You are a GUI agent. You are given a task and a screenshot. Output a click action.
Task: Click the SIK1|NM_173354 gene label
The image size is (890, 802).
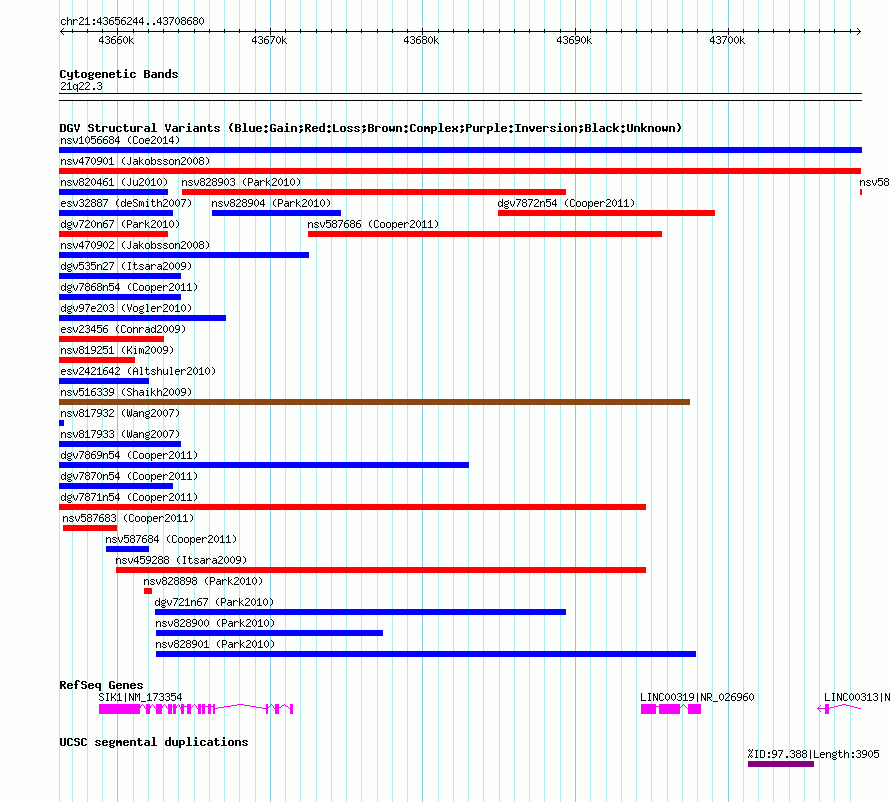point(140,697)
